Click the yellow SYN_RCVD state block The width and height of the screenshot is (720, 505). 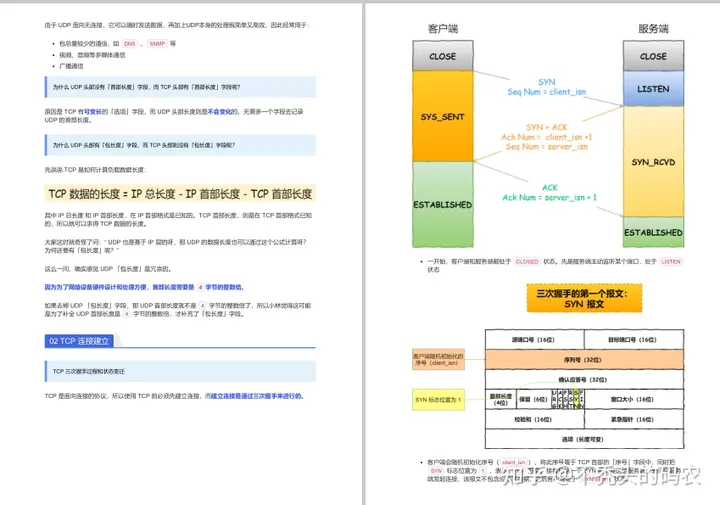(653, 162)
